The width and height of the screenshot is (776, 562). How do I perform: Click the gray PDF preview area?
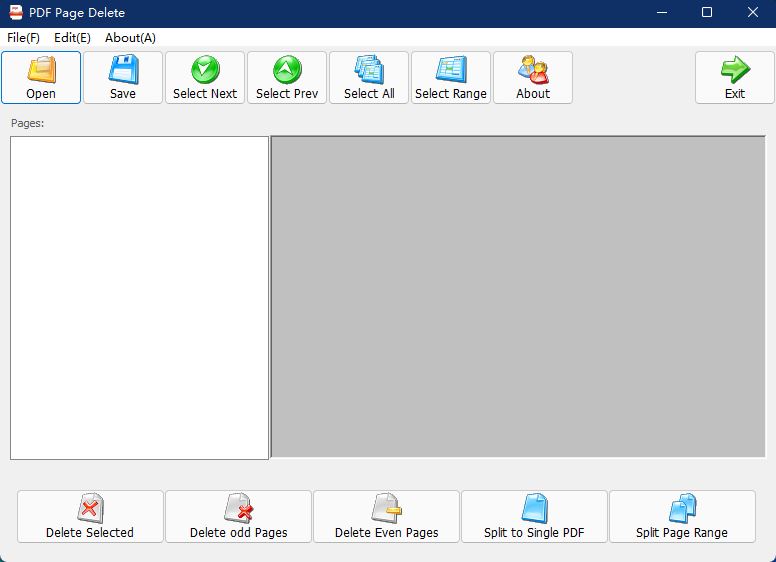pyautogui.click(x=518, y=297)
